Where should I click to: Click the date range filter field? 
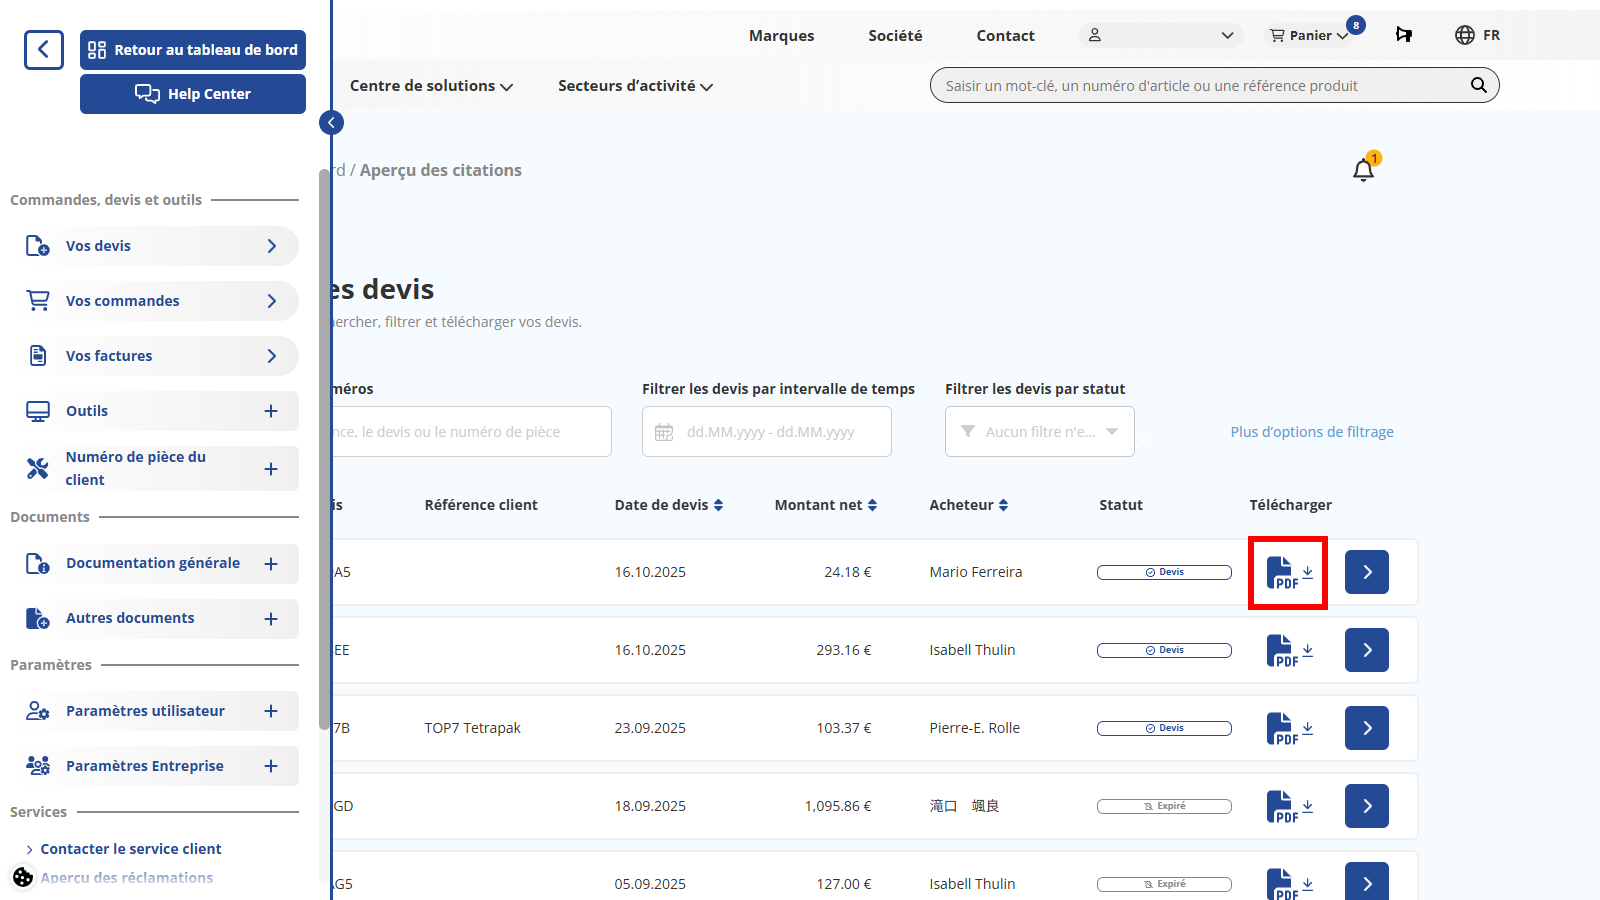tap(766, 432)
